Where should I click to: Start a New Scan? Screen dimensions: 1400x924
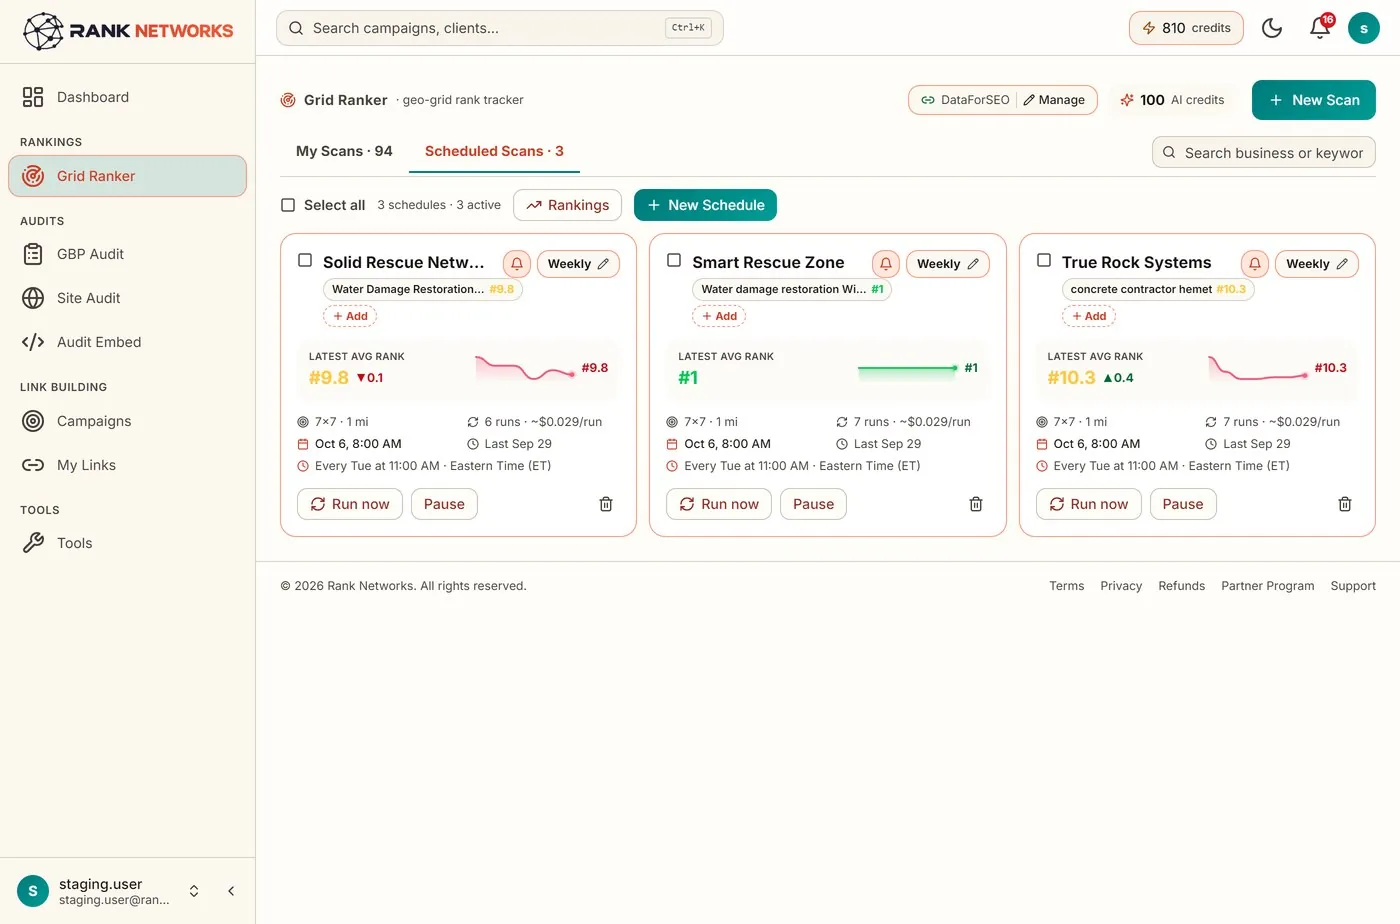1314,100
